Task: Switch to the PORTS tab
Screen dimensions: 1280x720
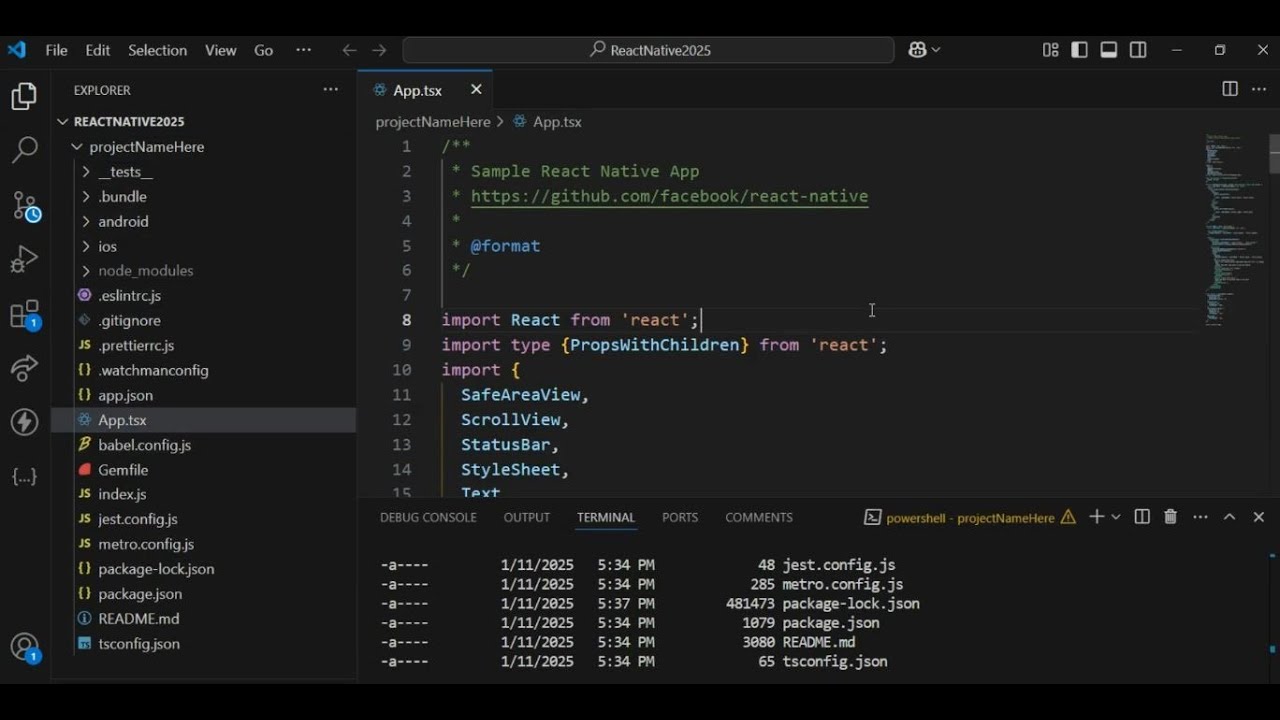Action: [x=680, y=517]
